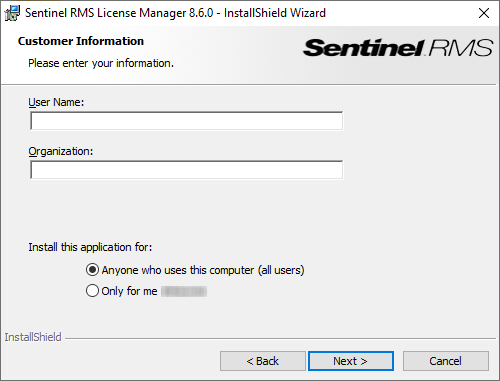Focus the Organization text box
The image size is (500, 381).
tap(186, 170)
